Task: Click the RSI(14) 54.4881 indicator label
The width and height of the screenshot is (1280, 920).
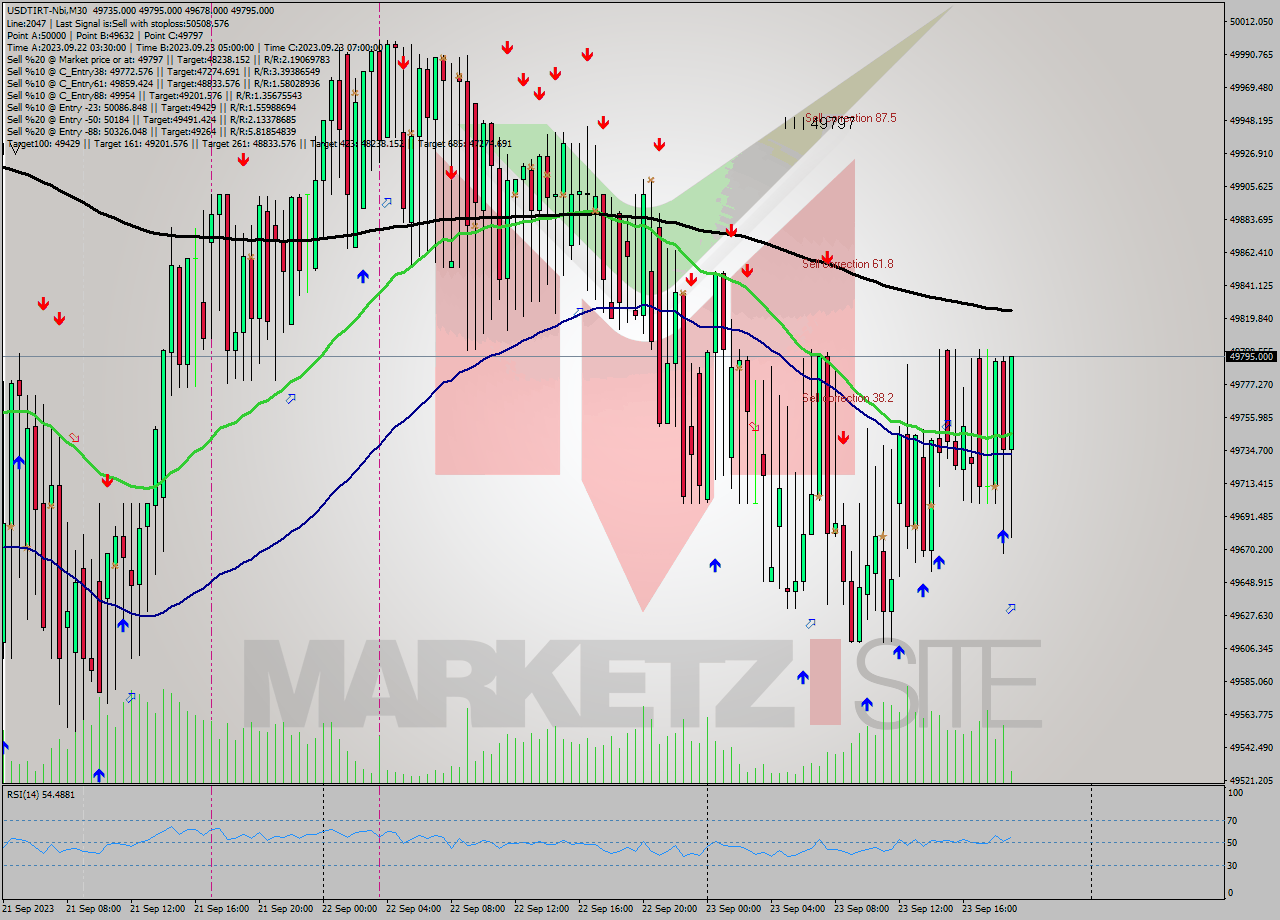Action: pyautogui.click(x=41, y=794)
